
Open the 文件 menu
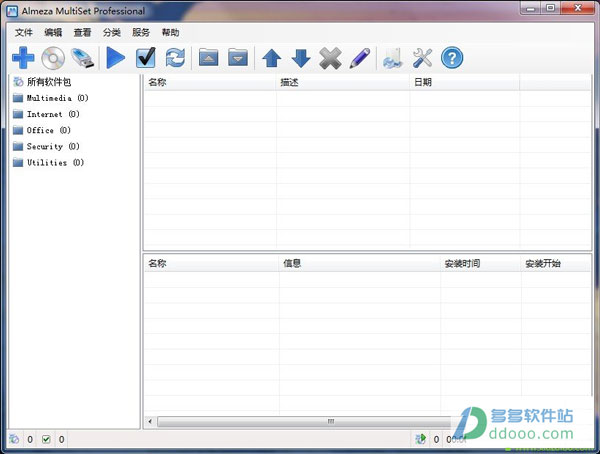pos(24,33)
